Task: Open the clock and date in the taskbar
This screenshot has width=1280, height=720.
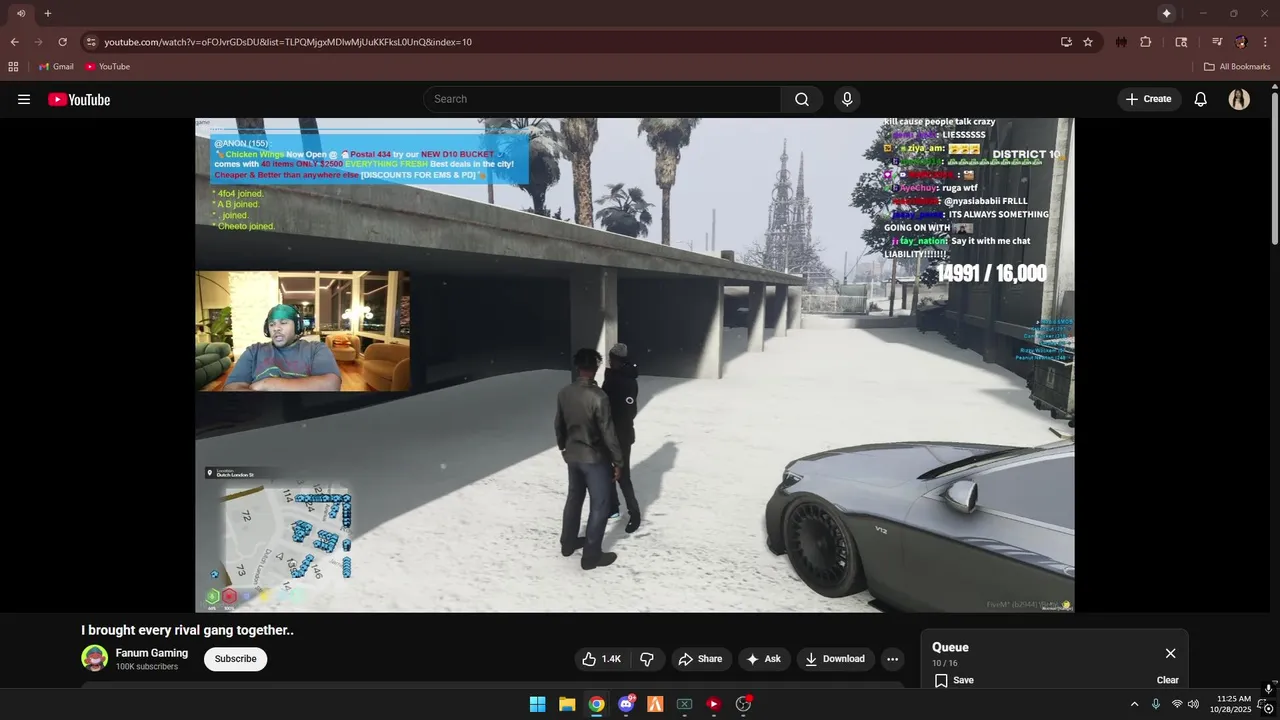Action: tap(1233, 704)
